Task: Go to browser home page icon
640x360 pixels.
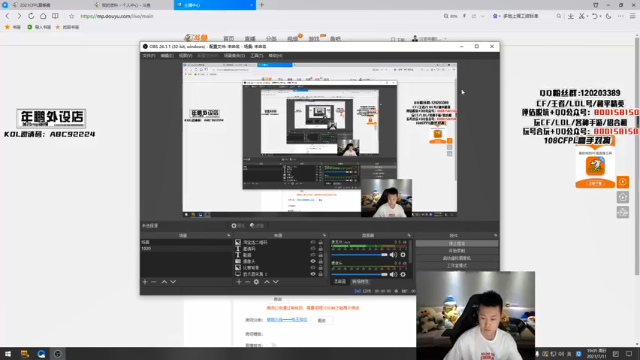Action: point(43,16)
